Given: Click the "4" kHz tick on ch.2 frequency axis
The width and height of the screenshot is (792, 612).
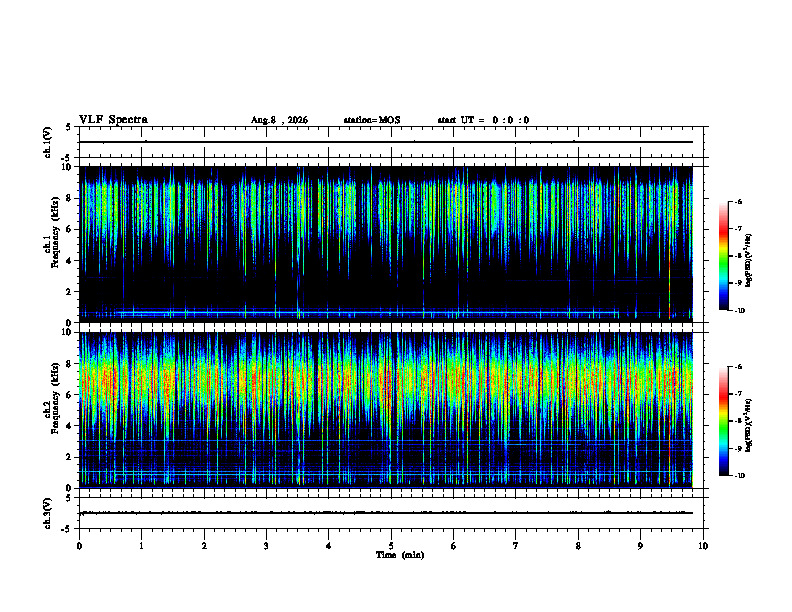Looking at the screenshot, I should tap(70, 426).
